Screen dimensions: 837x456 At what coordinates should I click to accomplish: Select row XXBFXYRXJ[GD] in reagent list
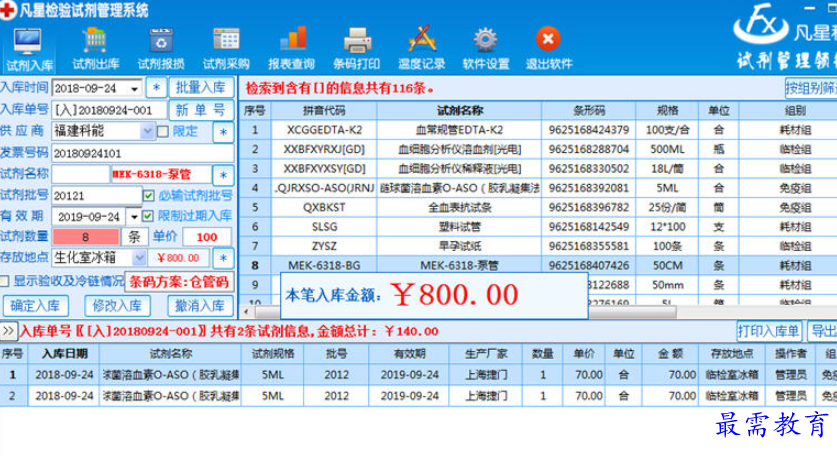[538, 149]
